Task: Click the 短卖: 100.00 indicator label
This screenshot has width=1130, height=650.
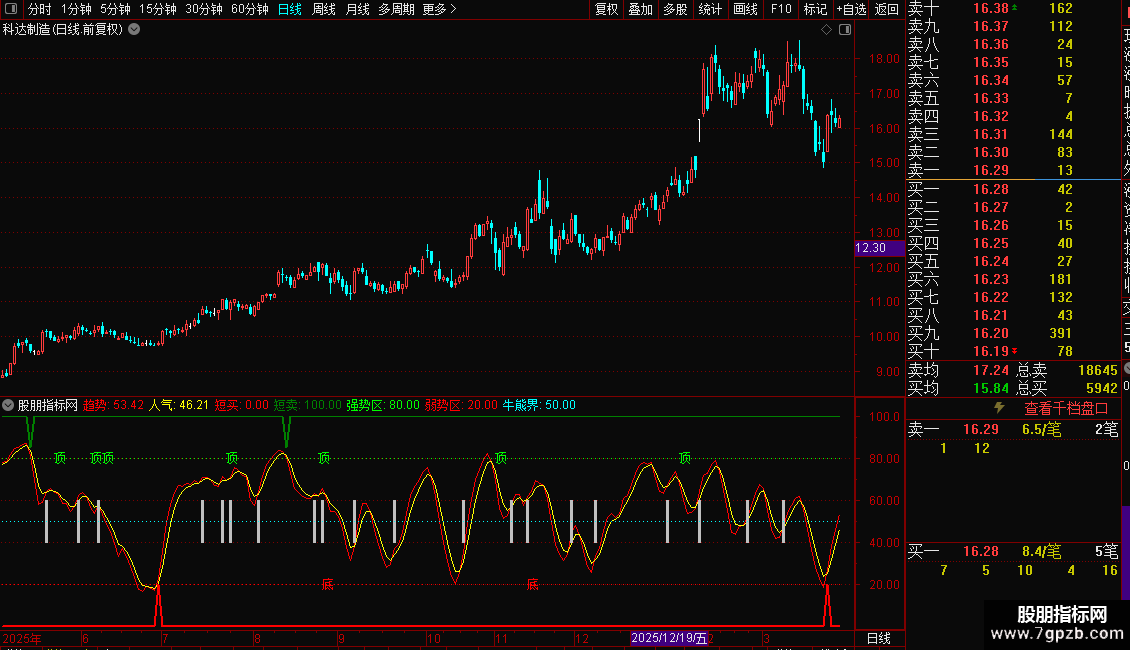Action: click(x=308, y=405)
